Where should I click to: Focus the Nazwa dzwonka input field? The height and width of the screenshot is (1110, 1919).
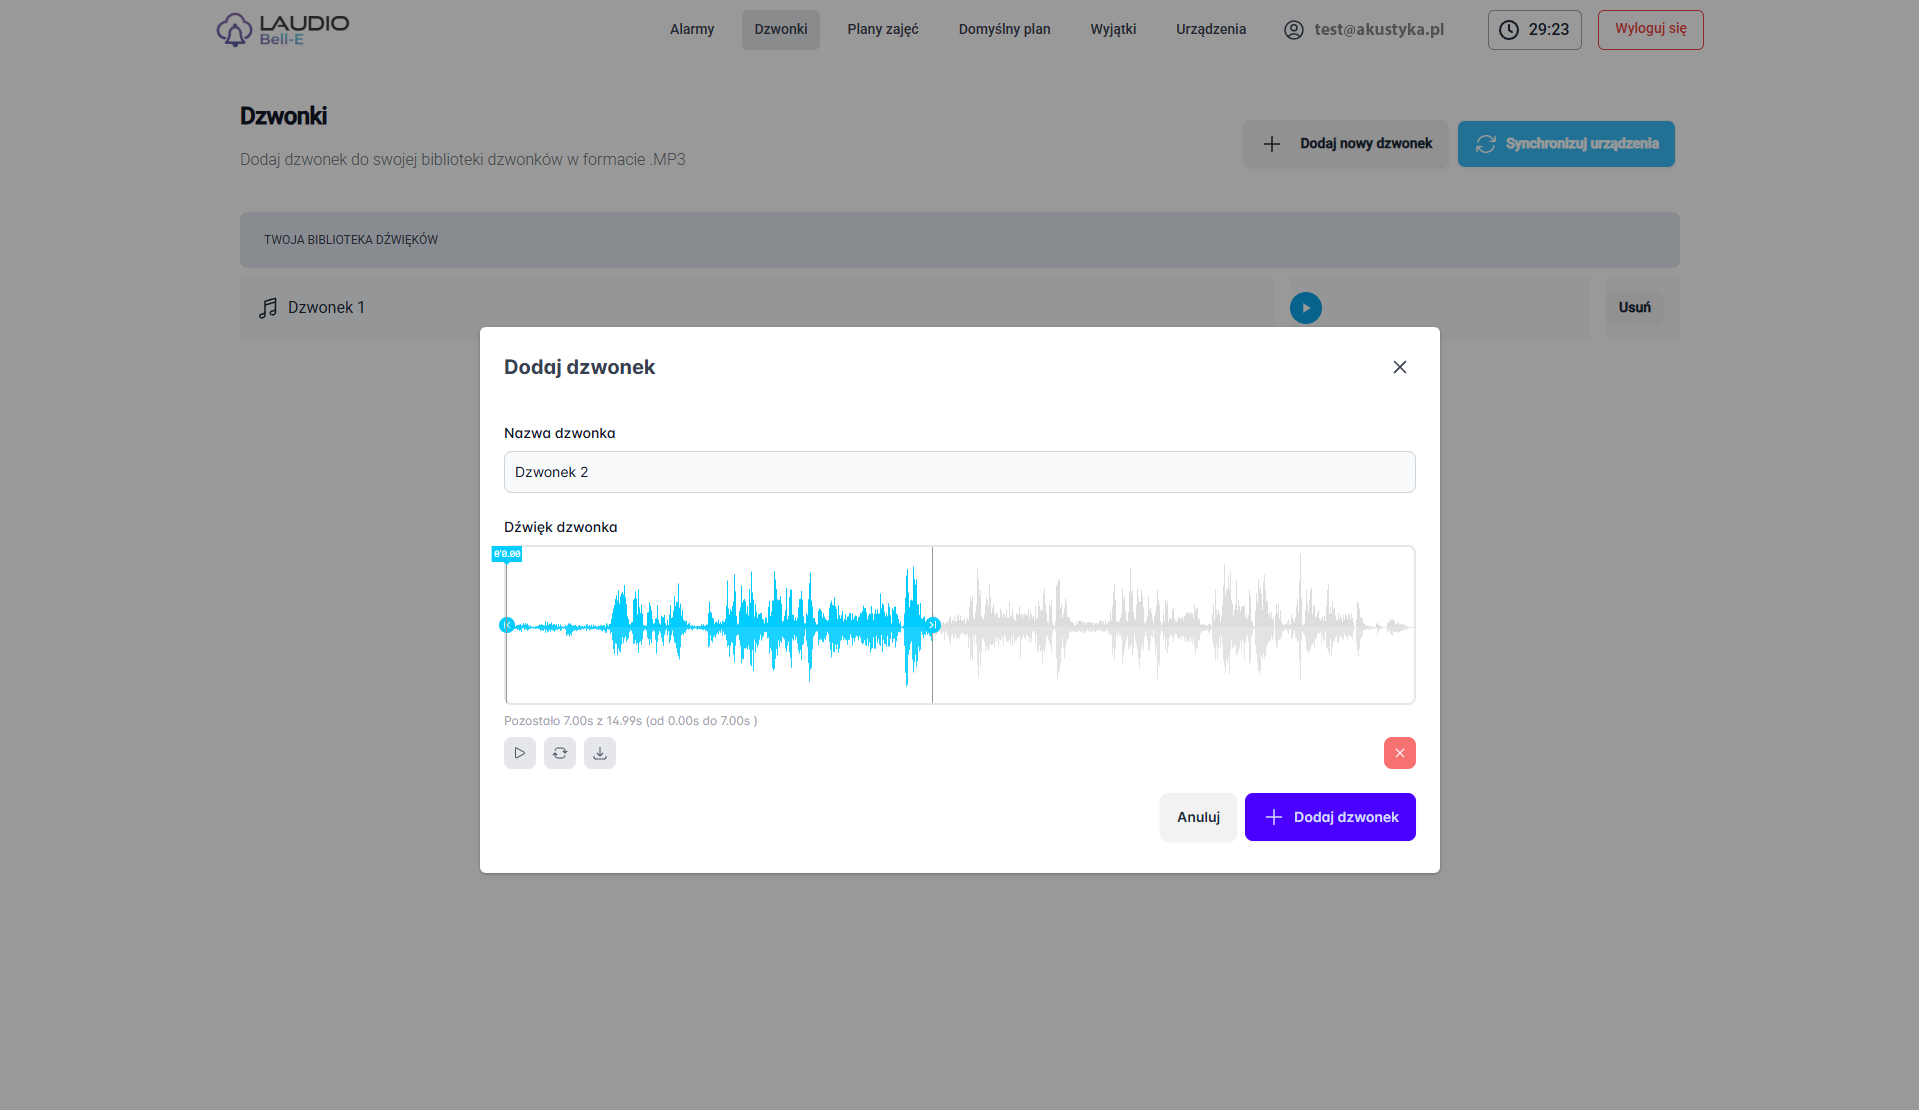tap(959, 472)
